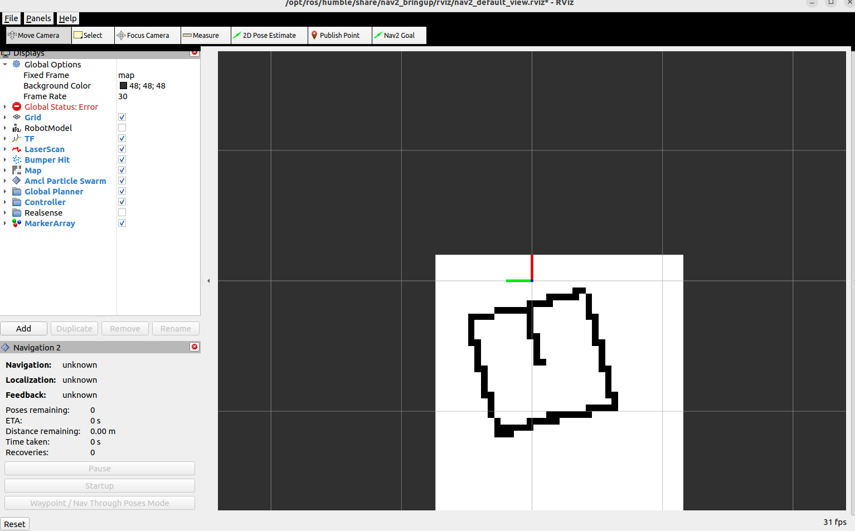Close the Displays panel
Image resolution: width=855 pixels, height=532 pixels.
(x=194, y=53)
